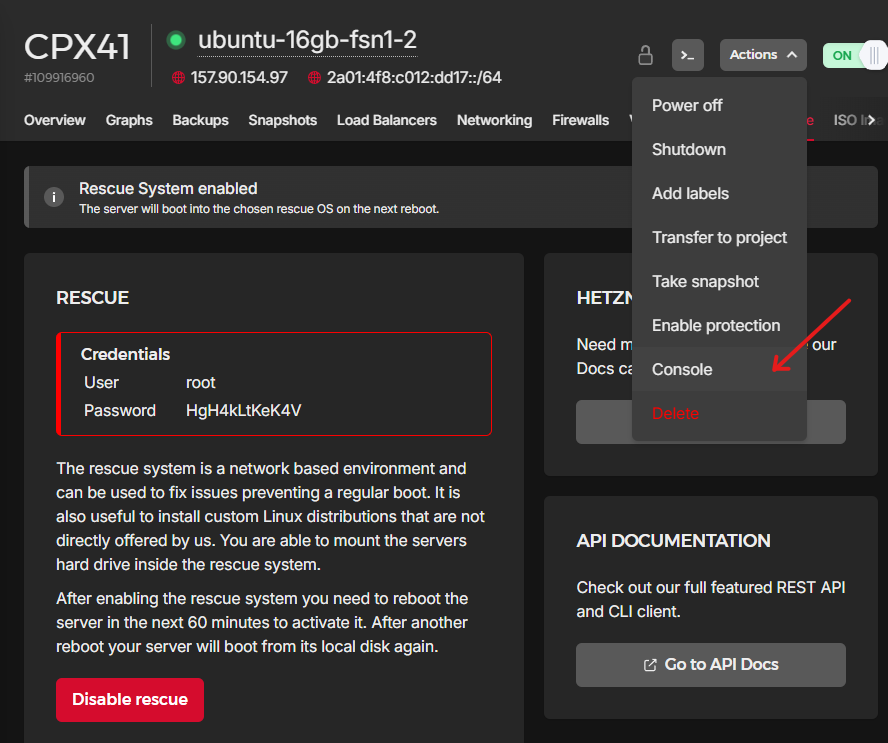Switch to the Graphs tab
Viewport: 888px width, 743px height.
[129, 120]
